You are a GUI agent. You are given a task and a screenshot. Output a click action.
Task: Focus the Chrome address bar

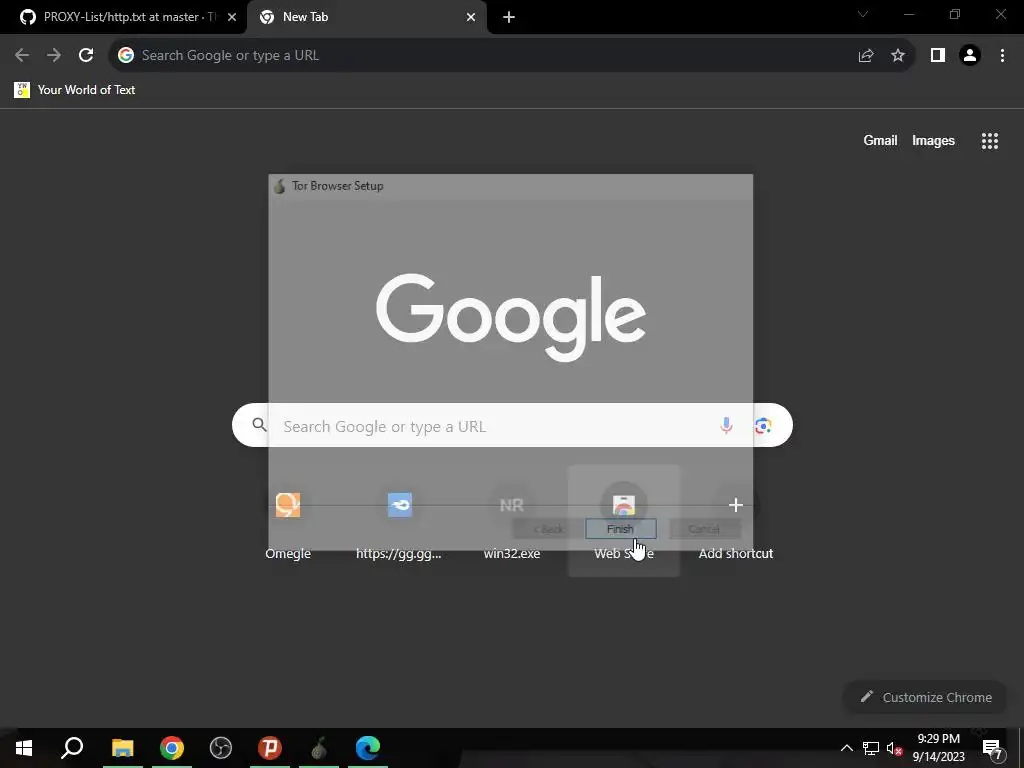483,55
